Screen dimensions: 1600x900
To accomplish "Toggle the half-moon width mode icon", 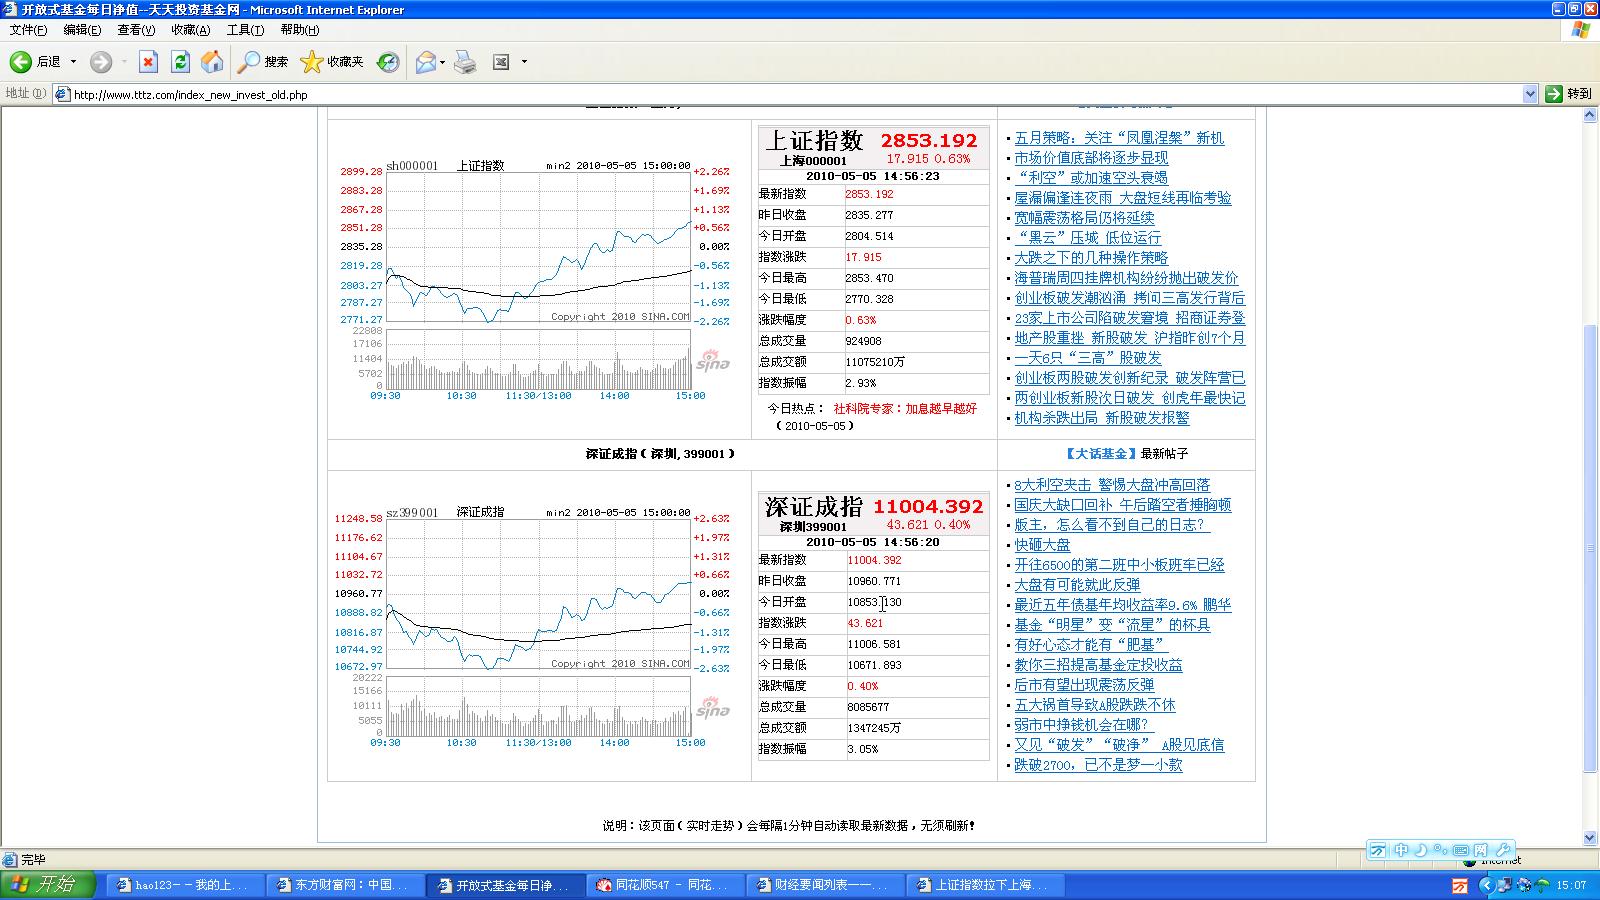I will (1421, 850).
